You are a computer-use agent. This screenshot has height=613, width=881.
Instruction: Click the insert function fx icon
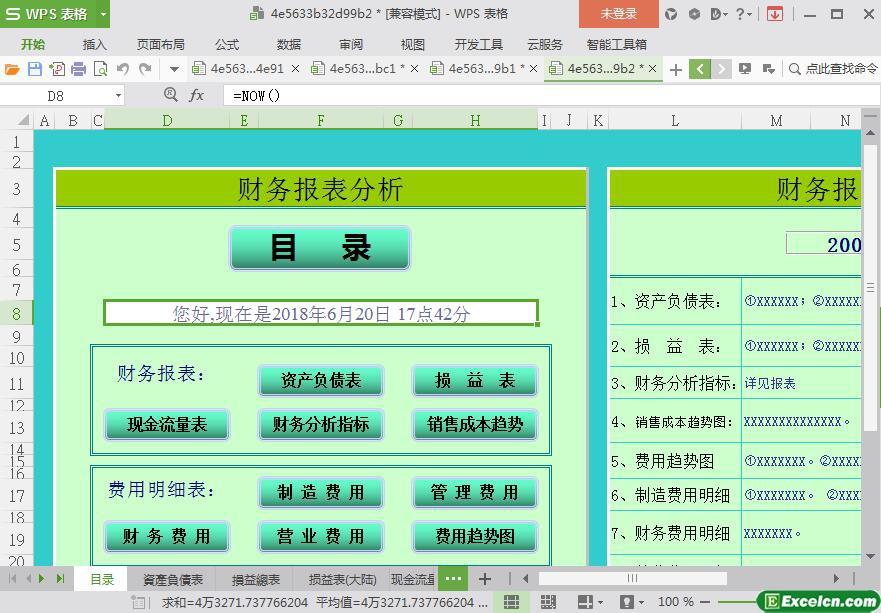pos(197,95)
